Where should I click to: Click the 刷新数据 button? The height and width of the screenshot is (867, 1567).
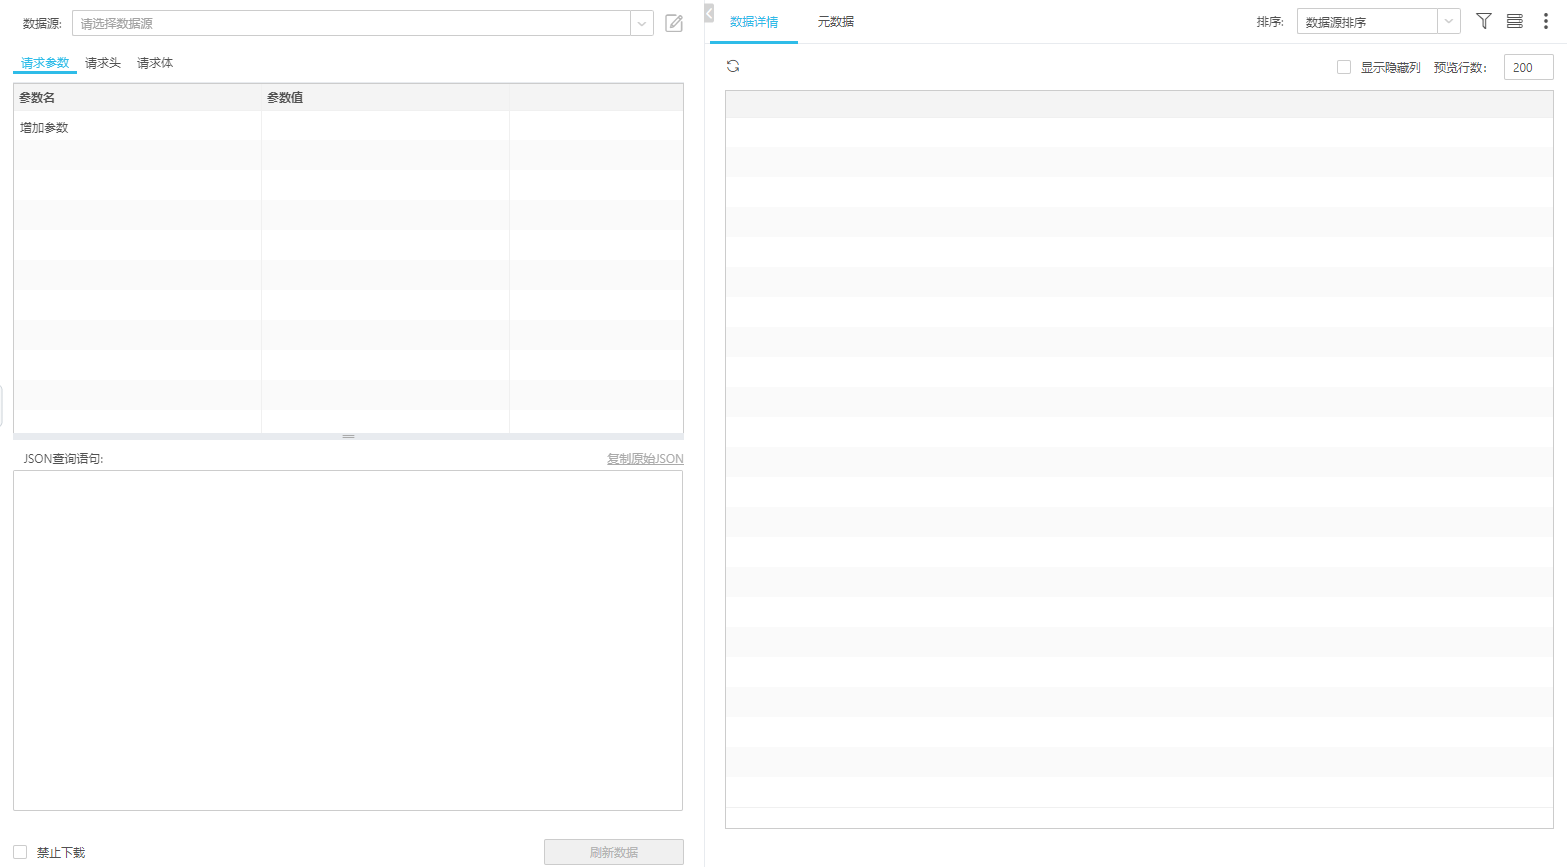(612, 851)
